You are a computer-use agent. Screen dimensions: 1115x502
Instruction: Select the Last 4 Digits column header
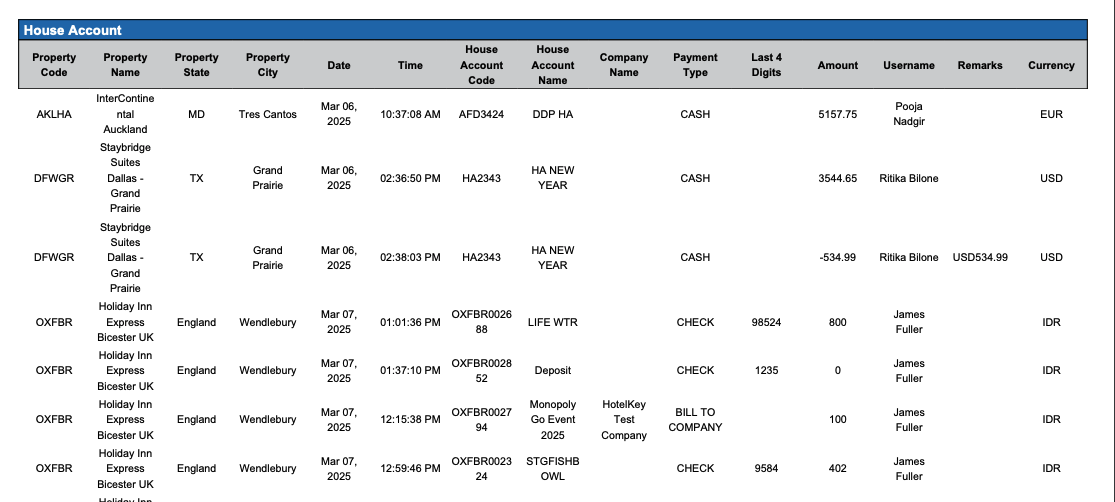(x=767, y=65)
